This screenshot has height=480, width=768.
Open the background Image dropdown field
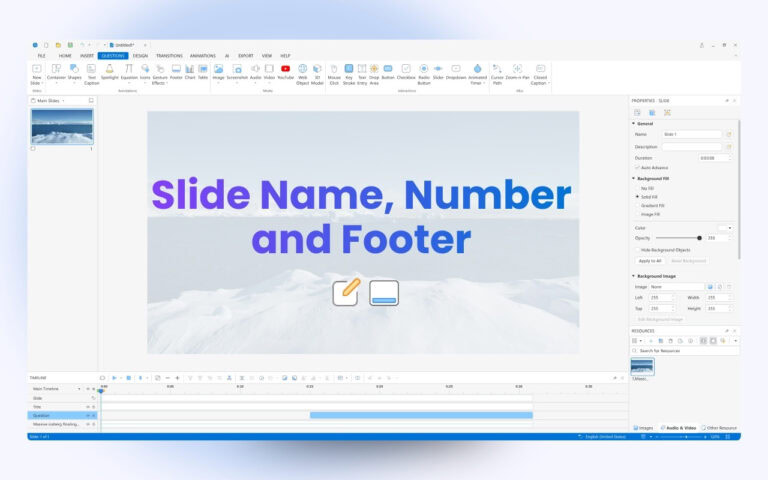coord(677,287)
